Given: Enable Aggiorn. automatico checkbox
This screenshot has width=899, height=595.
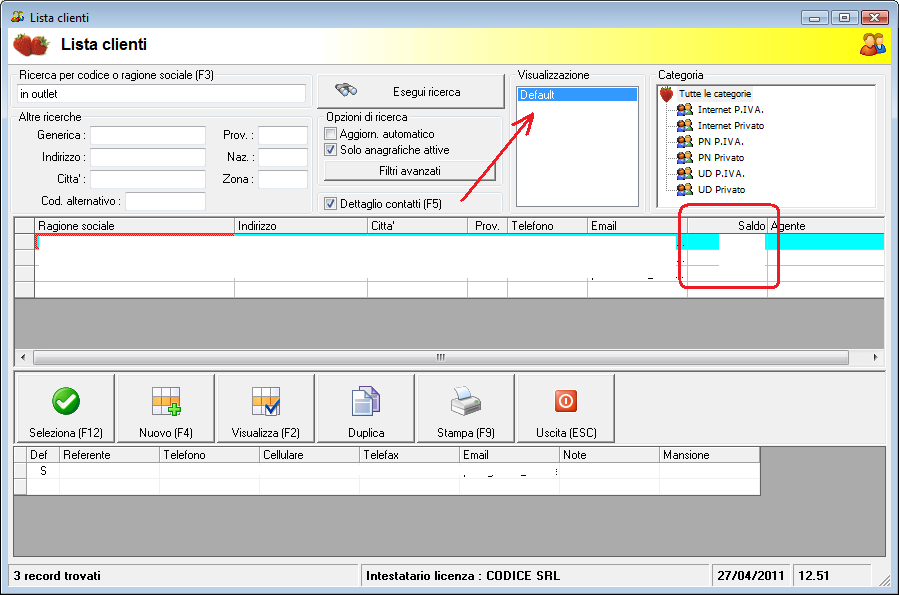Looking at the screenshot, I should (x=330, y=134).
